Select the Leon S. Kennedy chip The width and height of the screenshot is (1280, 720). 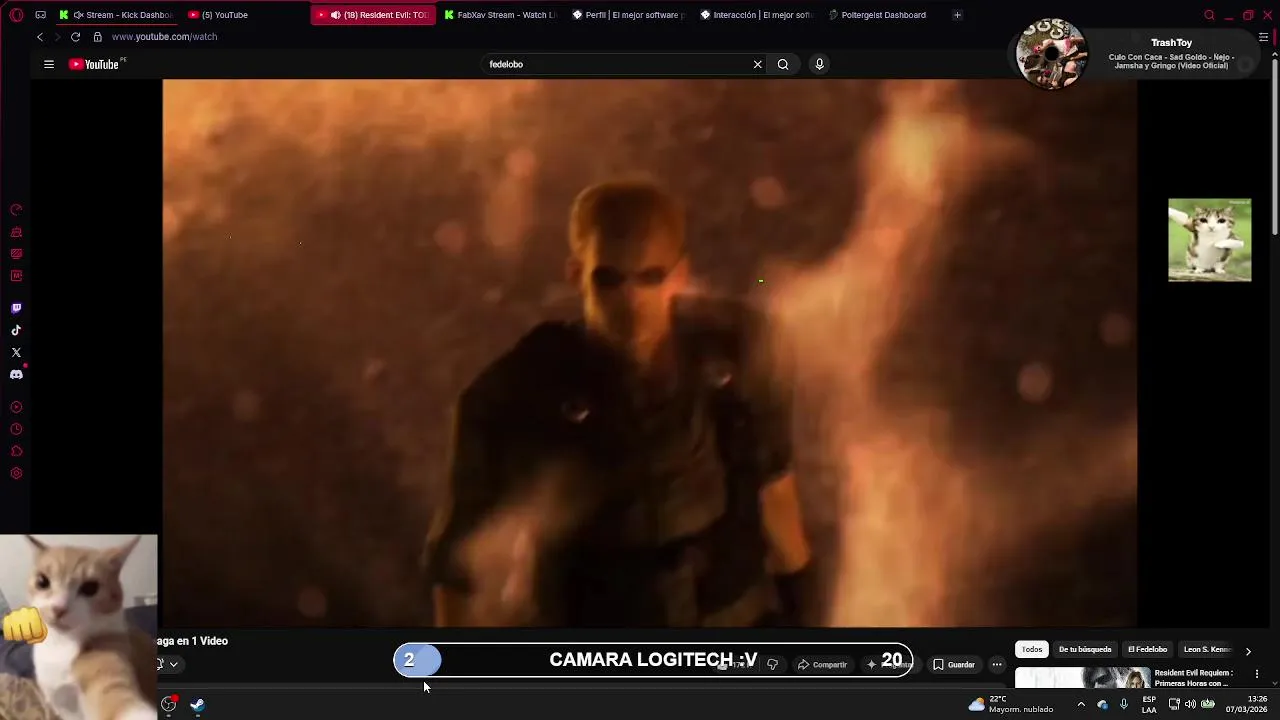1207,649
